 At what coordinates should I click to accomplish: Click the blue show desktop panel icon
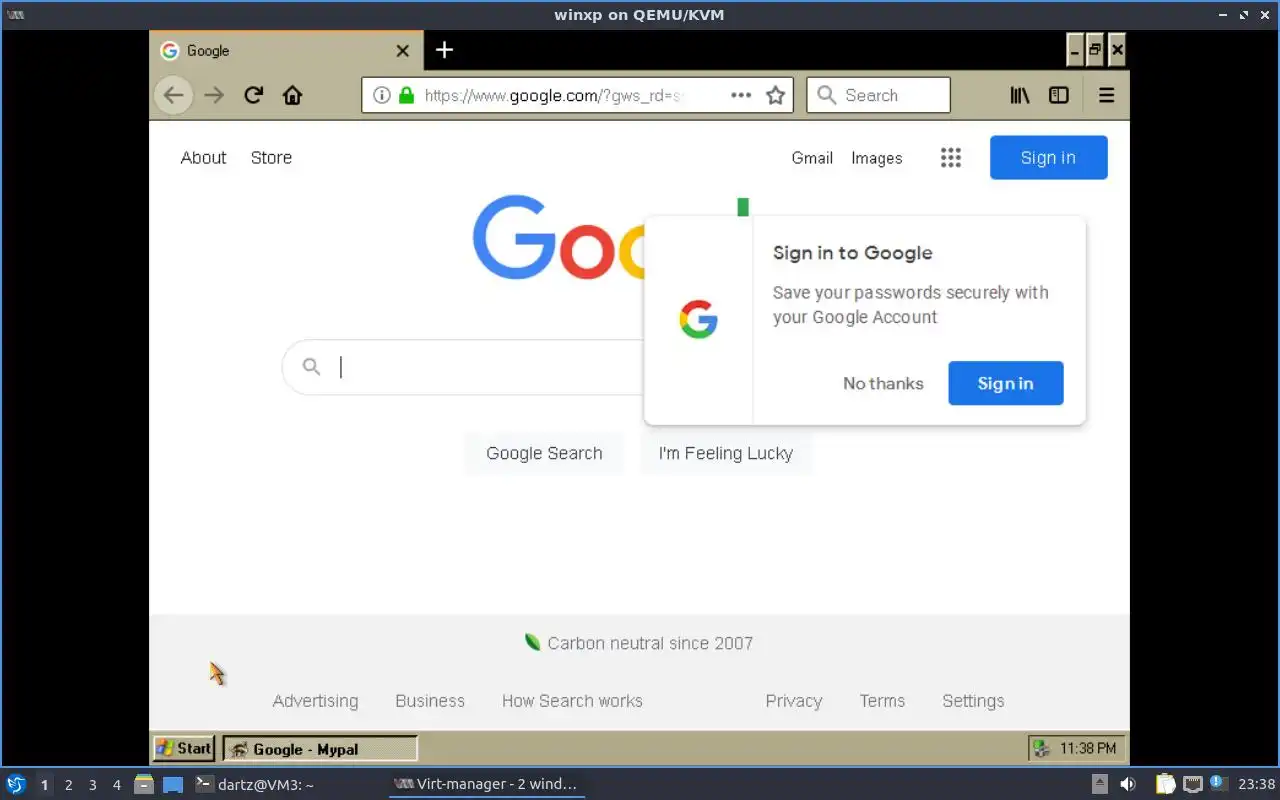click(x=173, y=784)
